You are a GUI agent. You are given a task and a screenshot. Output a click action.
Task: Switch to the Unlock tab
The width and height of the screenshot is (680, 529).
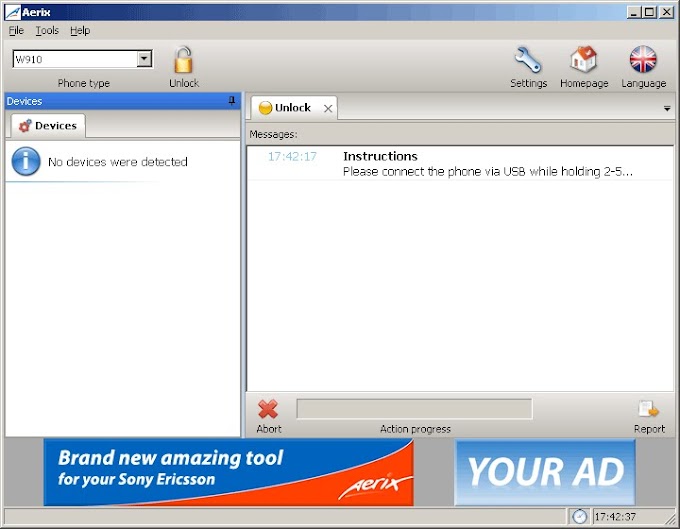click(293, 108)
